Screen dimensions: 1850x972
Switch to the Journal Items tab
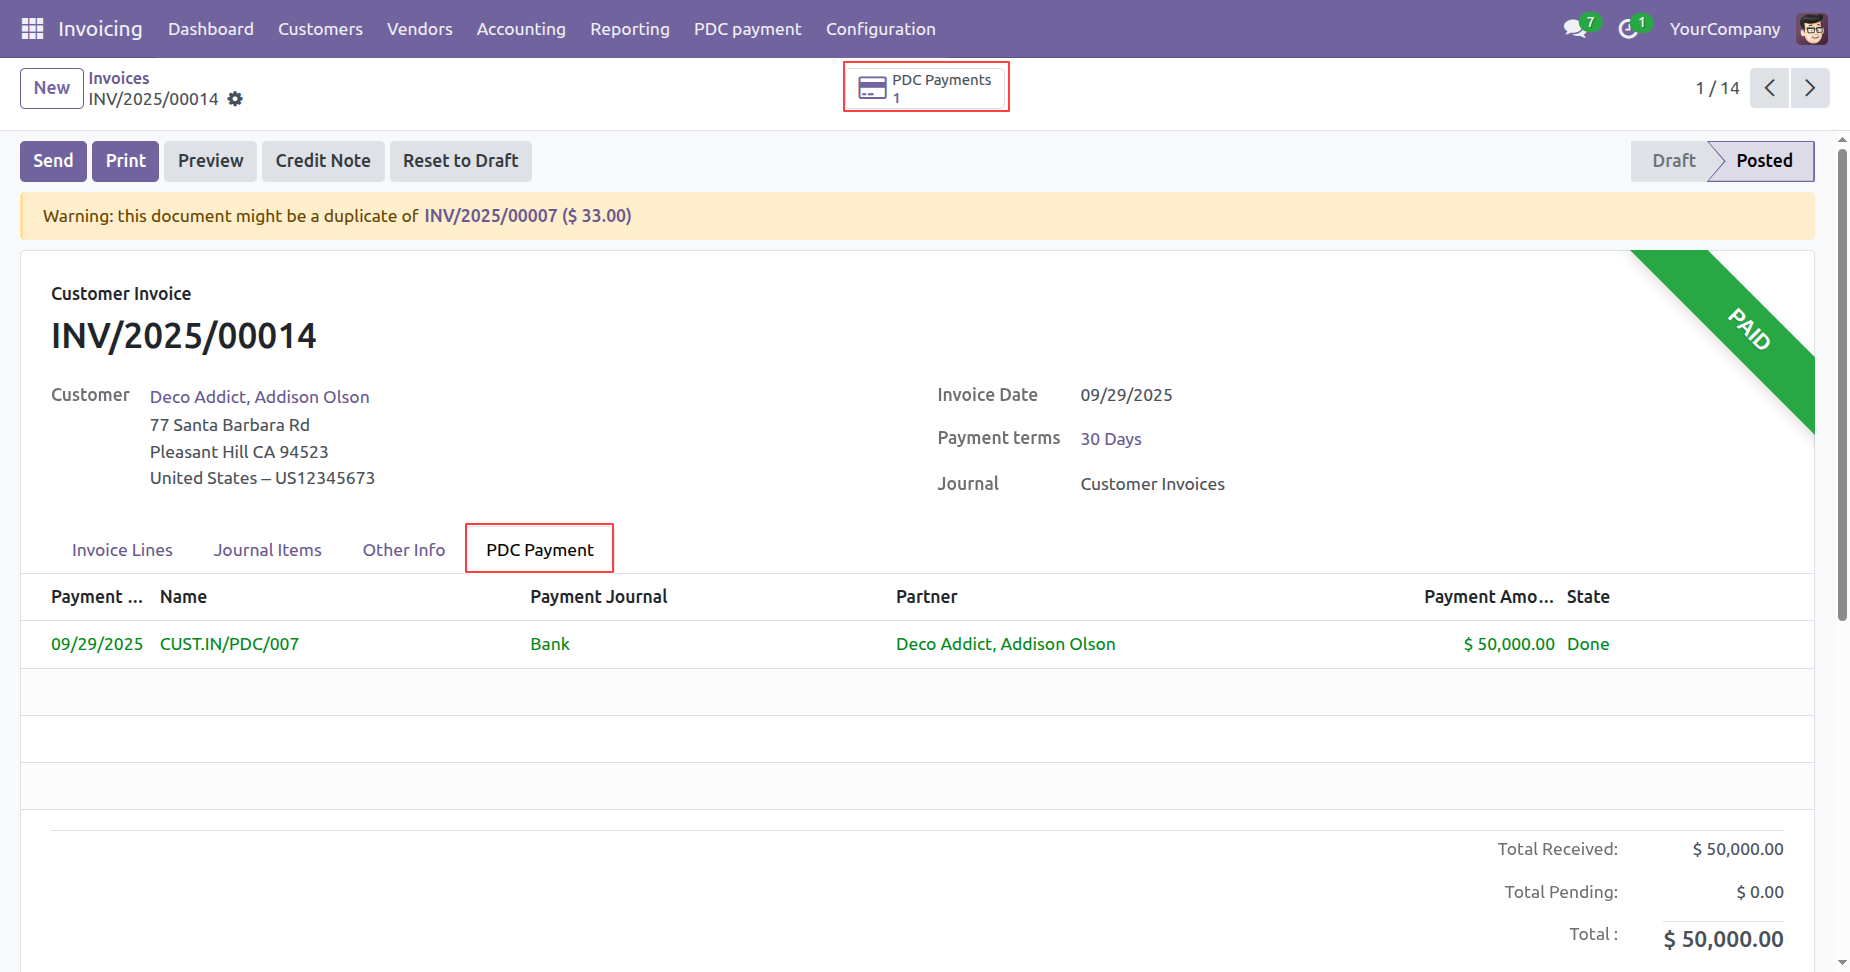pyautogui.click(x=267, y=550)
